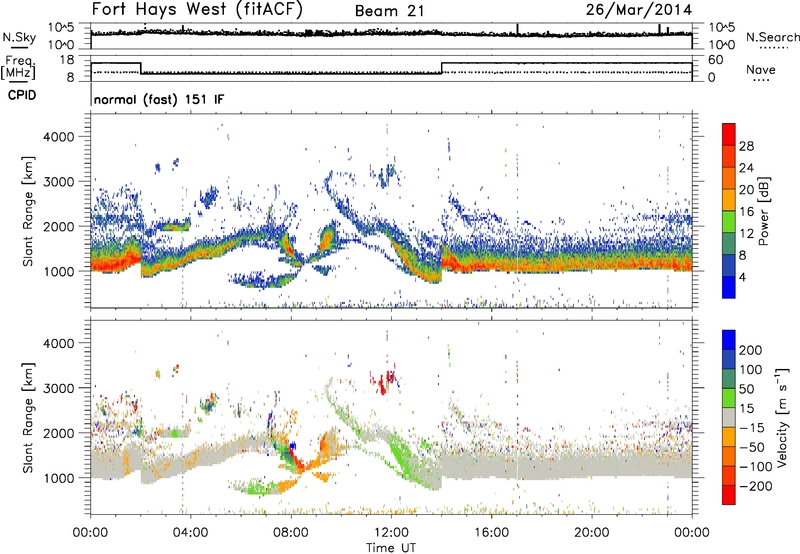Image resolution: width=800 pixels, height=554 pixels.
Task: Click the bright blue top segment of Velocity colorbar
Action: pos(729,340)
